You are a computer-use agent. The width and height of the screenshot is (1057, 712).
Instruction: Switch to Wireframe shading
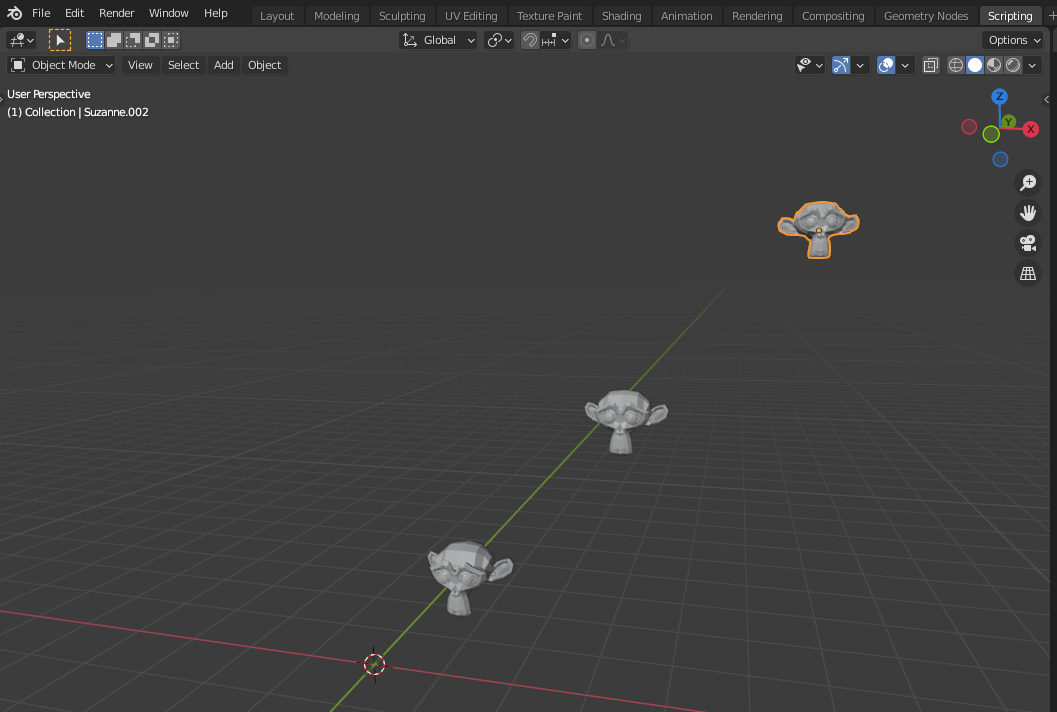[956, 65]
